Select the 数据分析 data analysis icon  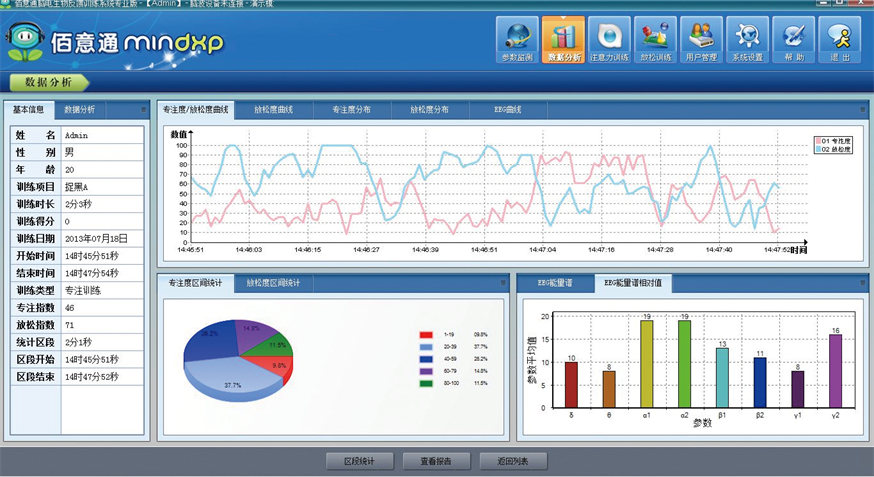point(564,40)
